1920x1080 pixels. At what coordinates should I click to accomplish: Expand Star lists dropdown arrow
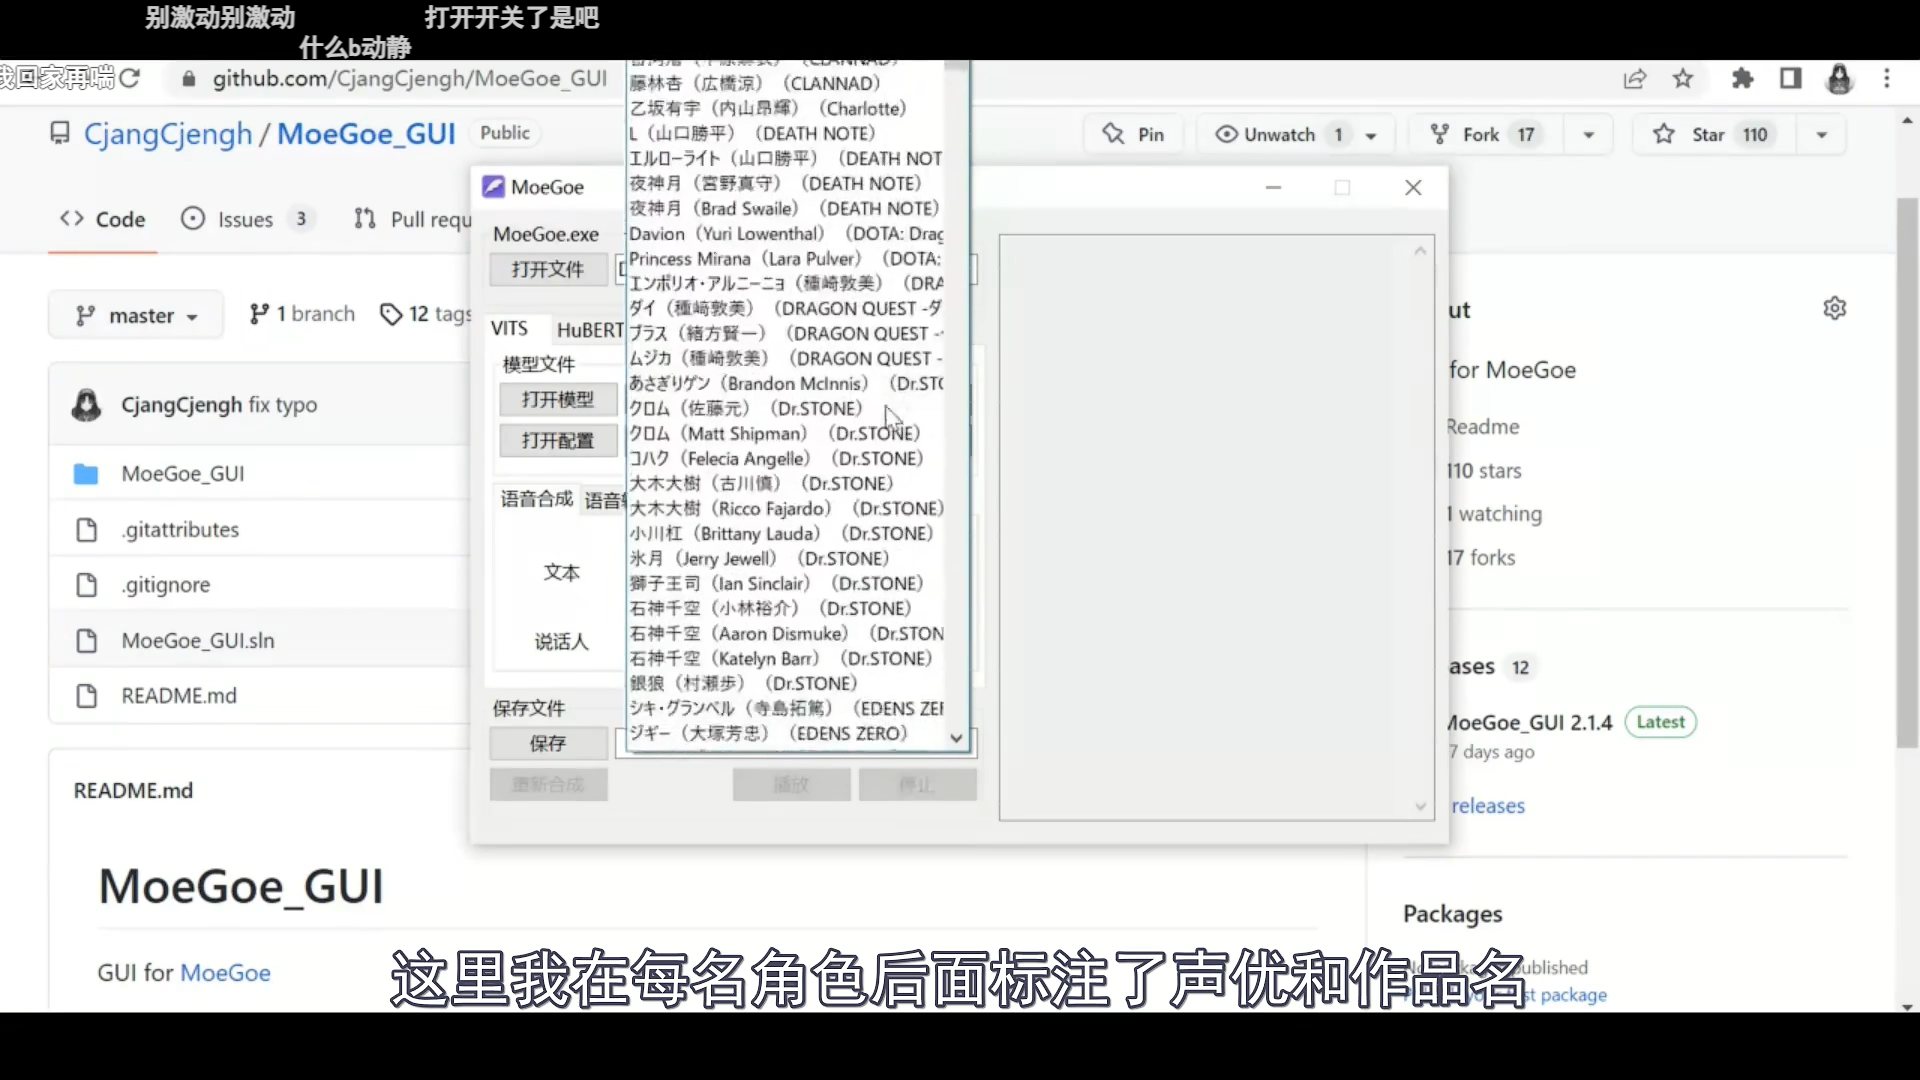[1821, 135]
